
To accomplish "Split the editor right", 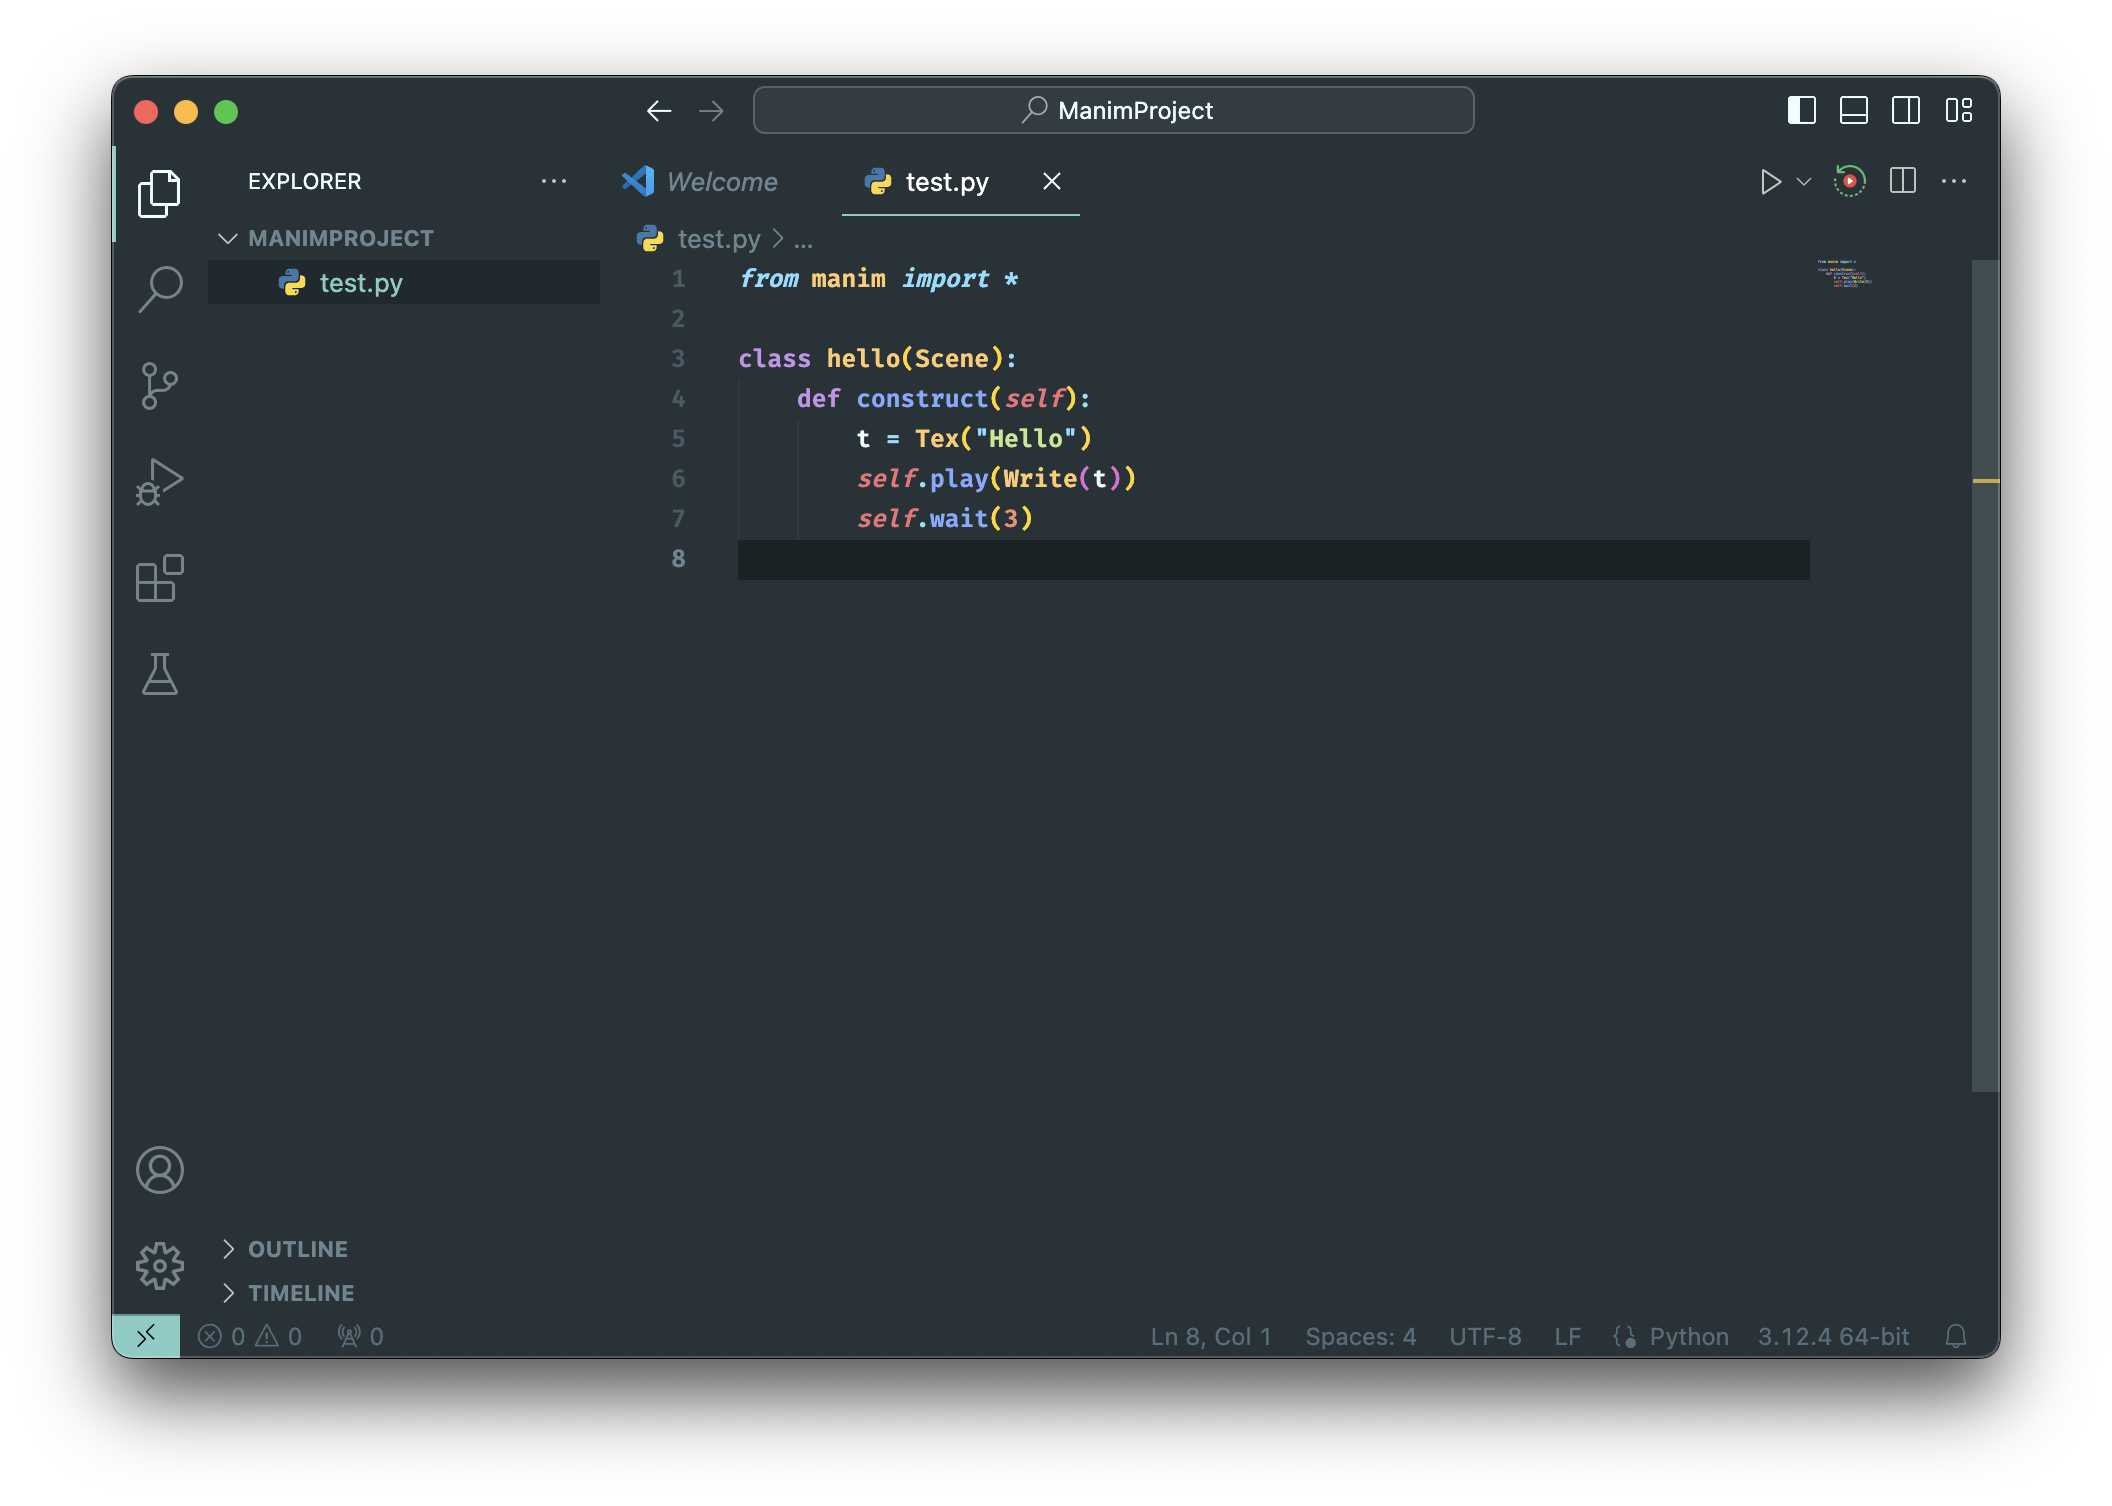I will pyautogui.click(x=1902, y=181).
